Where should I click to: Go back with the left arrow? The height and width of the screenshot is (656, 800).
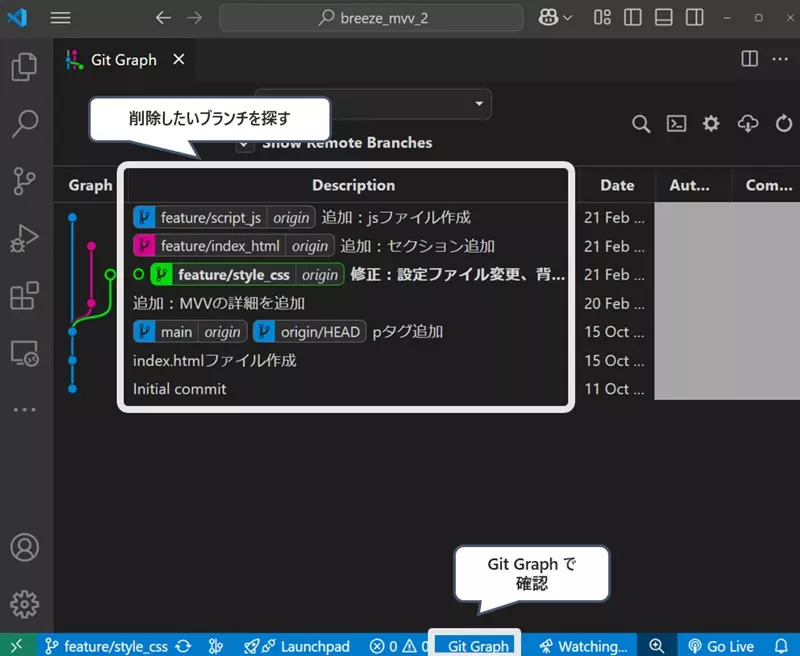(163, 18)
